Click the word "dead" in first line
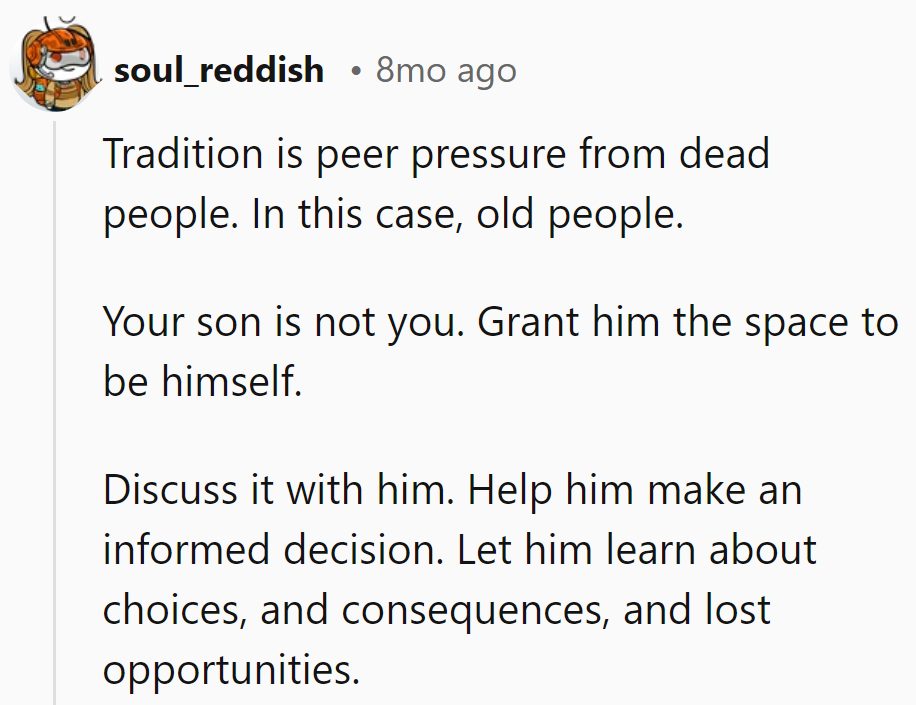This screenshot has width=916, height=705. [x=725, y=154]
